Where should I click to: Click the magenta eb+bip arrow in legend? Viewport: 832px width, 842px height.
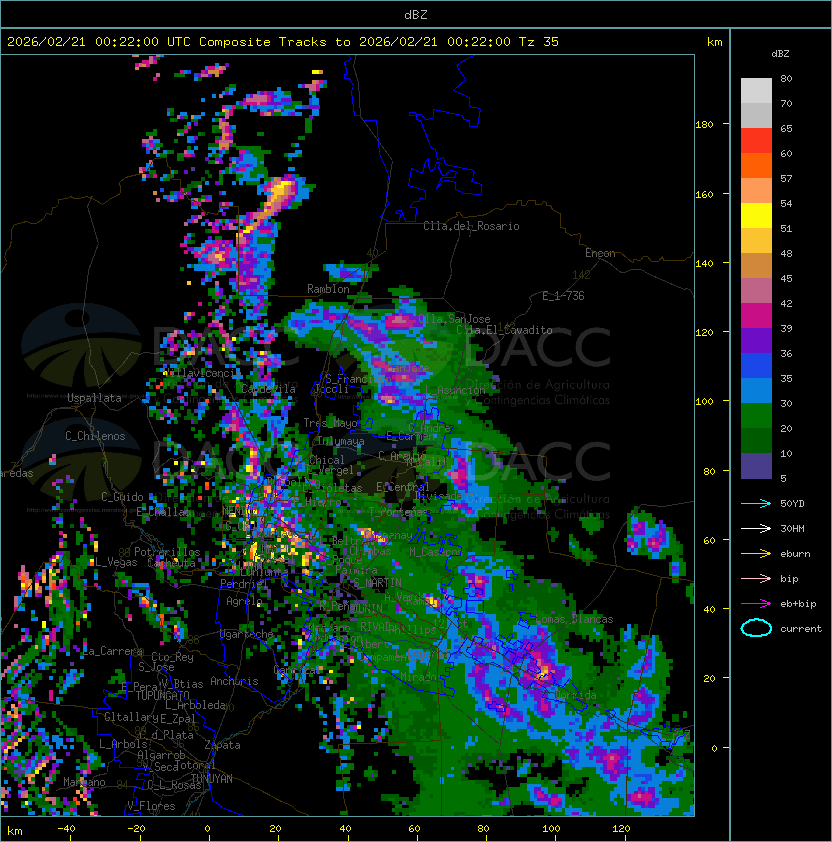coord(756,604)
